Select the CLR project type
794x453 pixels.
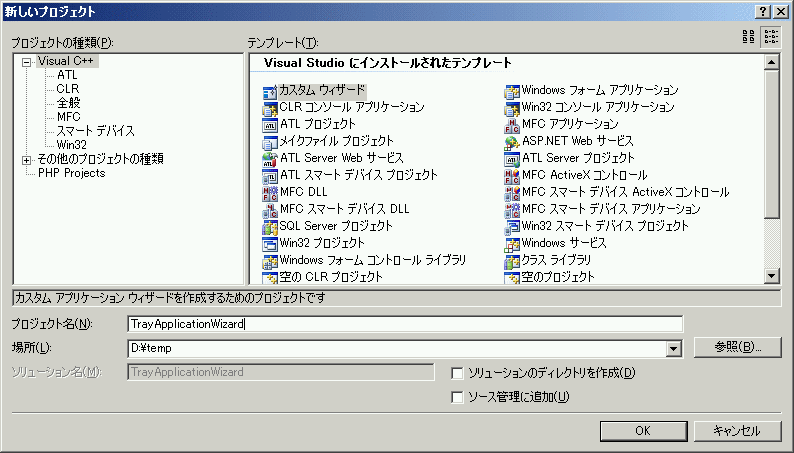coord(67,89)
